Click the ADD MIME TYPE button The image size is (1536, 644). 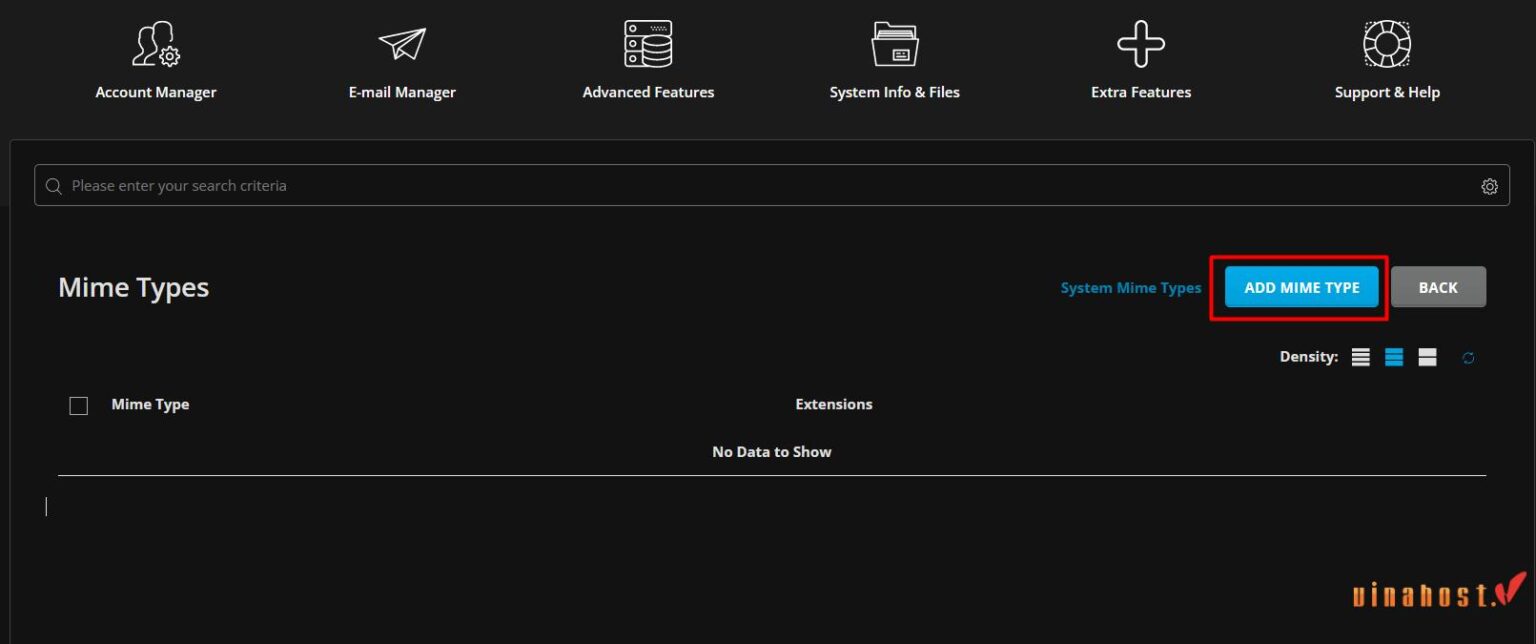click(x=1300, y=287)
